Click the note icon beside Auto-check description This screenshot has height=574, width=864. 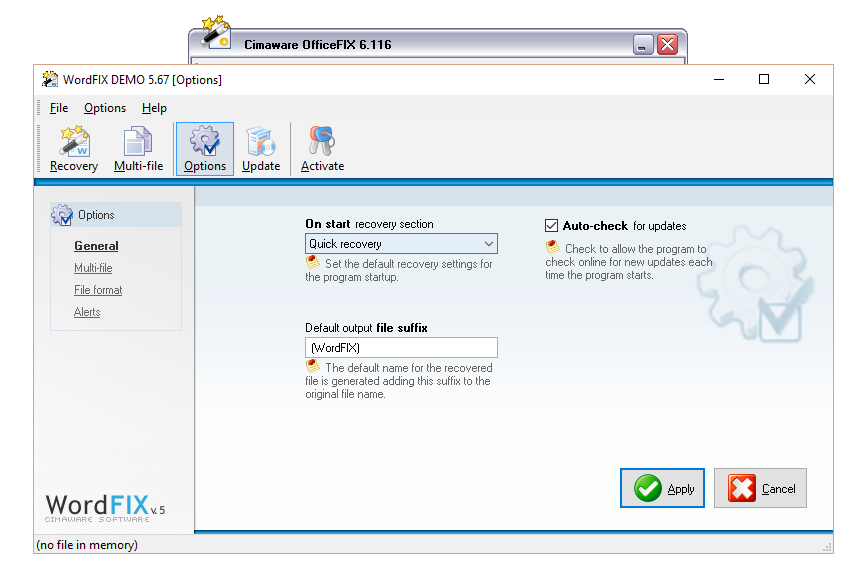click(553, 247)
